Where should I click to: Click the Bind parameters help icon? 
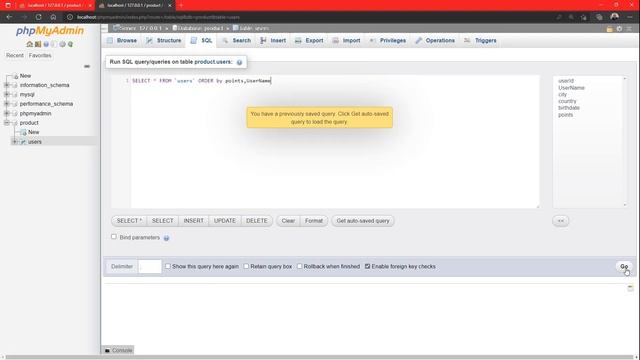tap(166, 238)
